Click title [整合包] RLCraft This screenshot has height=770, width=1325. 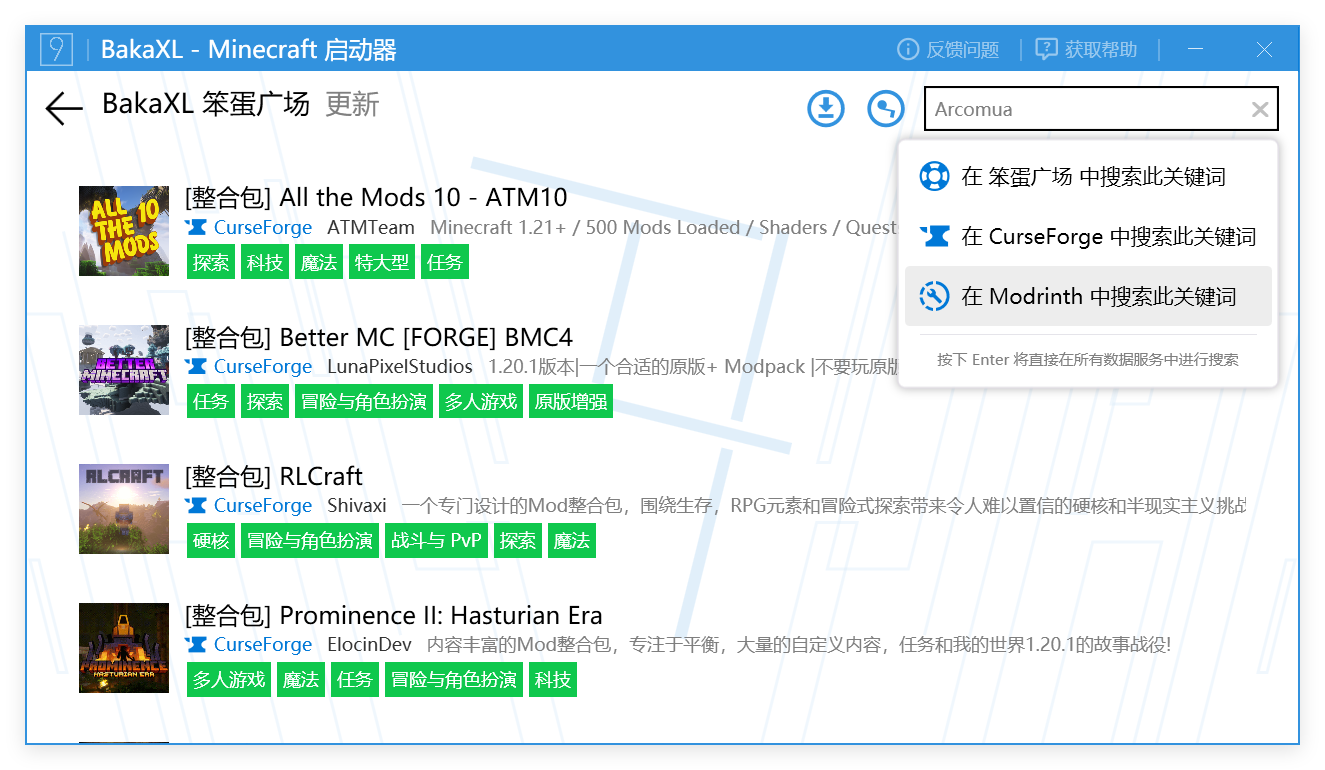274,476
